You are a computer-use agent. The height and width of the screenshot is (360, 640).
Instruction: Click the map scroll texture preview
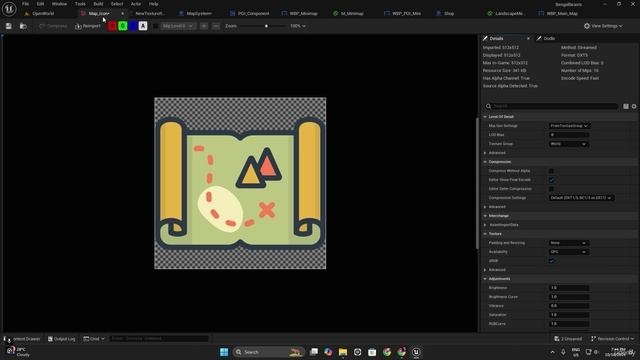tap(240, 183)
